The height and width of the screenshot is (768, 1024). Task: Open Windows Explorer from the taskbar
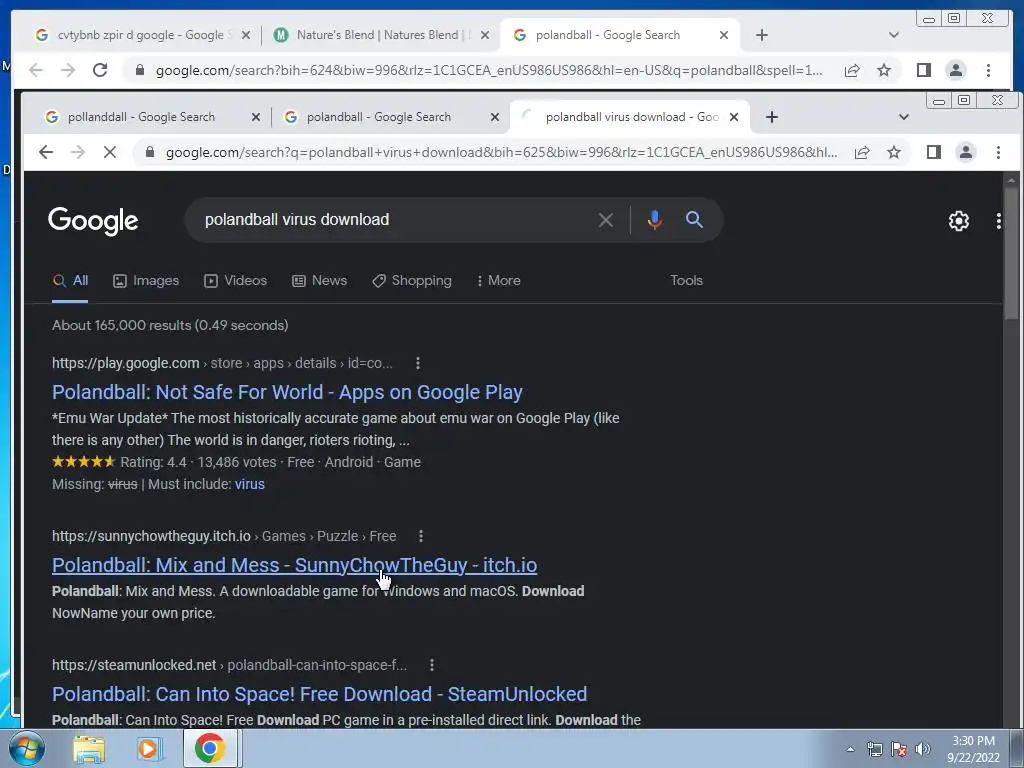click(x=89, y=749)
